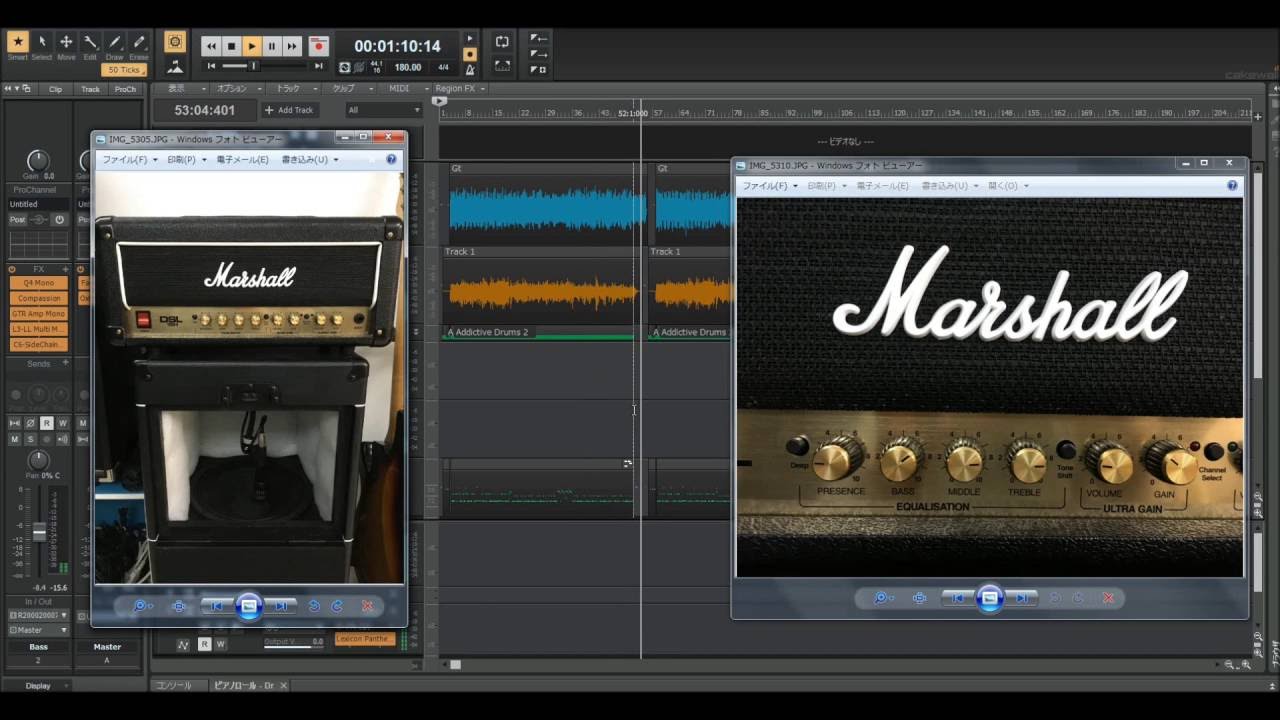Toggle FX bin power for Bass

[x=12, y=269]
